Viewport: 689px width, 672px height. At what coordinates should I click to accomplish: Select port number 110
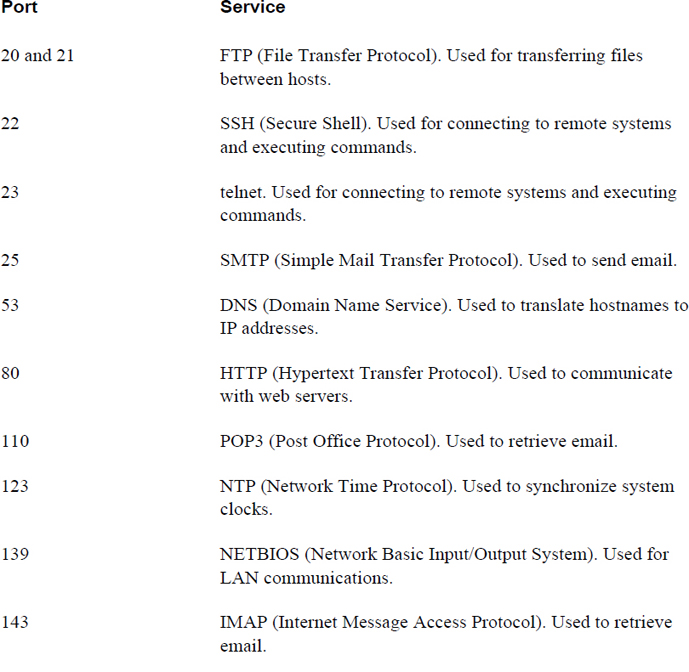(14, 441)
